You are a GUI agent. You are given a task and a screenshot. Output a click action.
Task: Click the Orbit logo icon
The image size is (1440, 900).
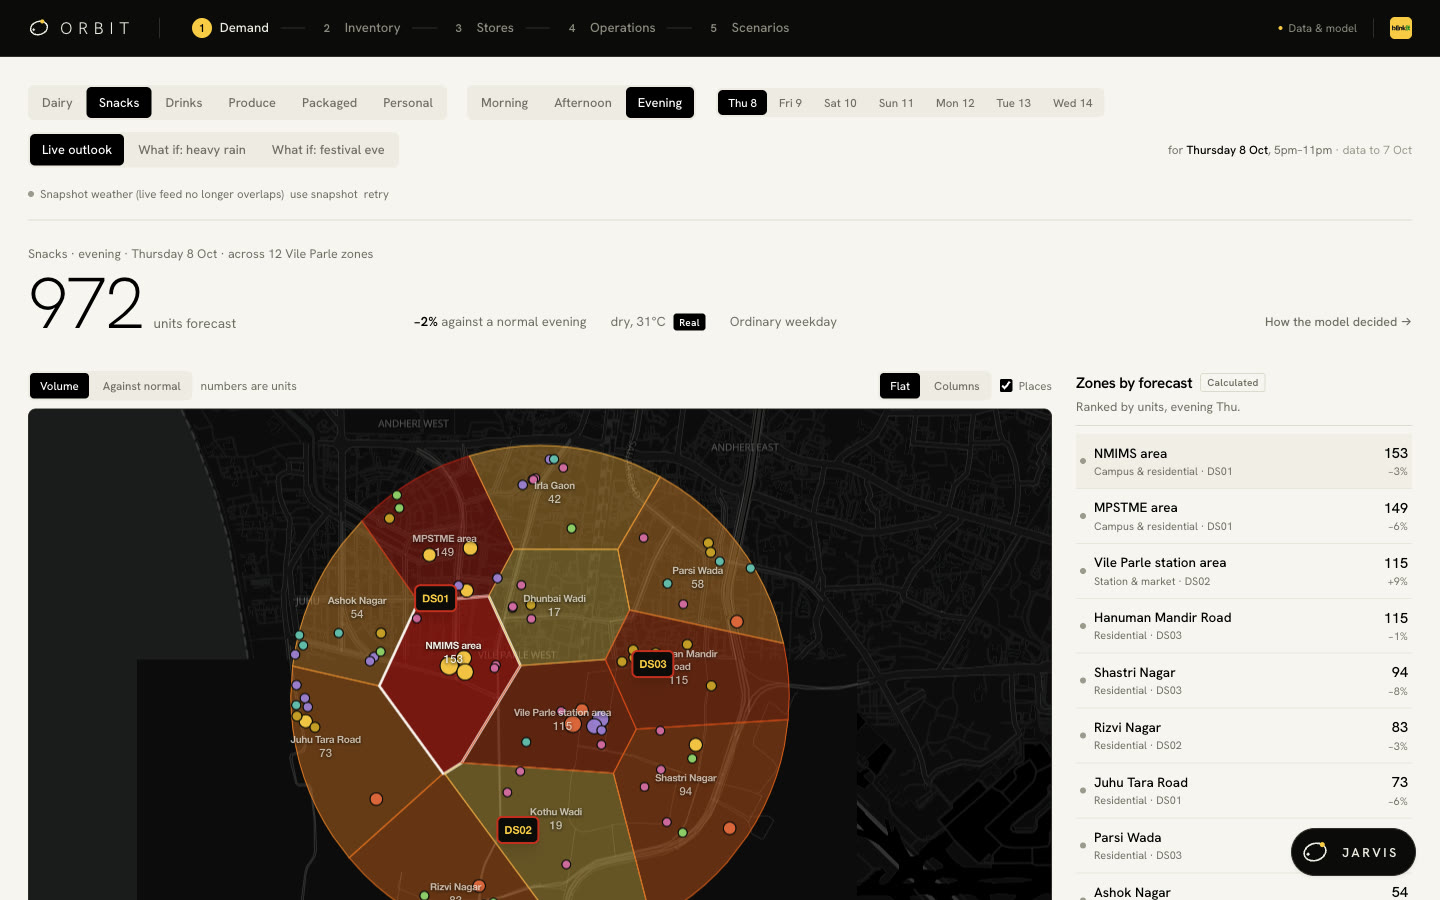click(x=39, y=28)
